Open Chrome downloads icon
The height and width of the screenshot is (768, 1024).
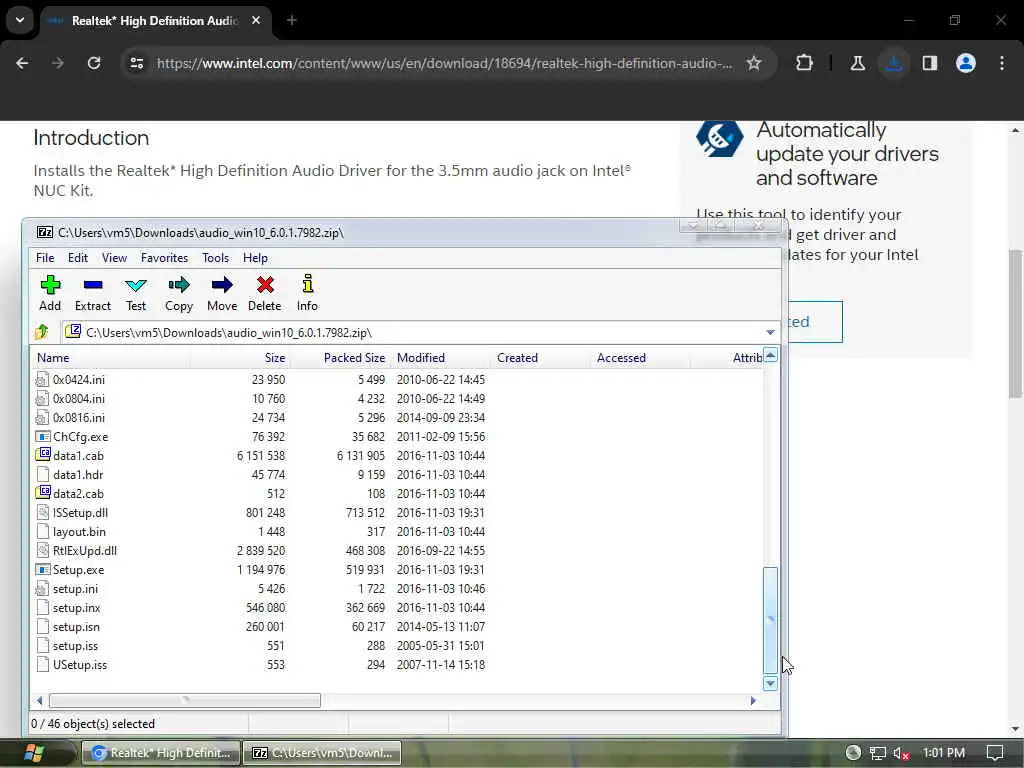tap(893, 63)
